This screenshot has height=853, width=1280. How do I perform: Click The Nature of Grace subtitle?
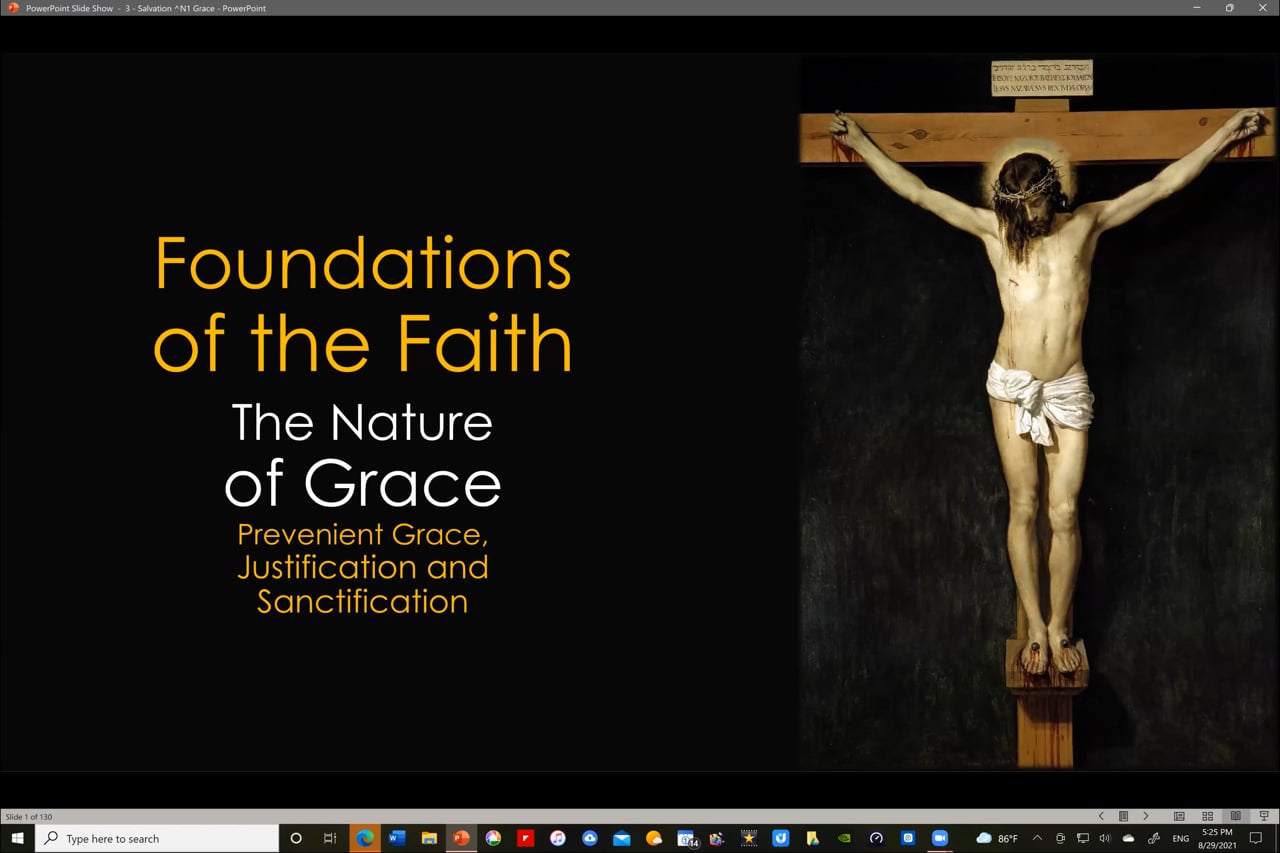coord(362,455)
